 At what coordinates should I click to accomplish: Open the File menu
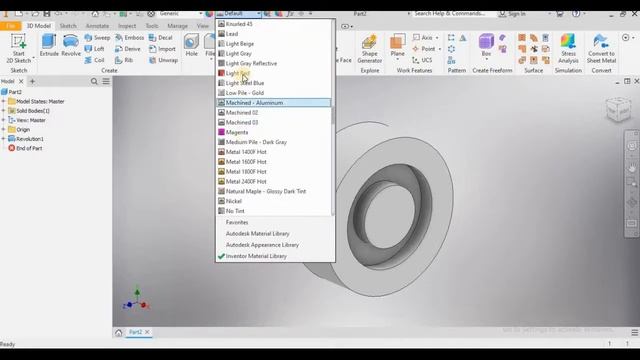click(11, 26)
